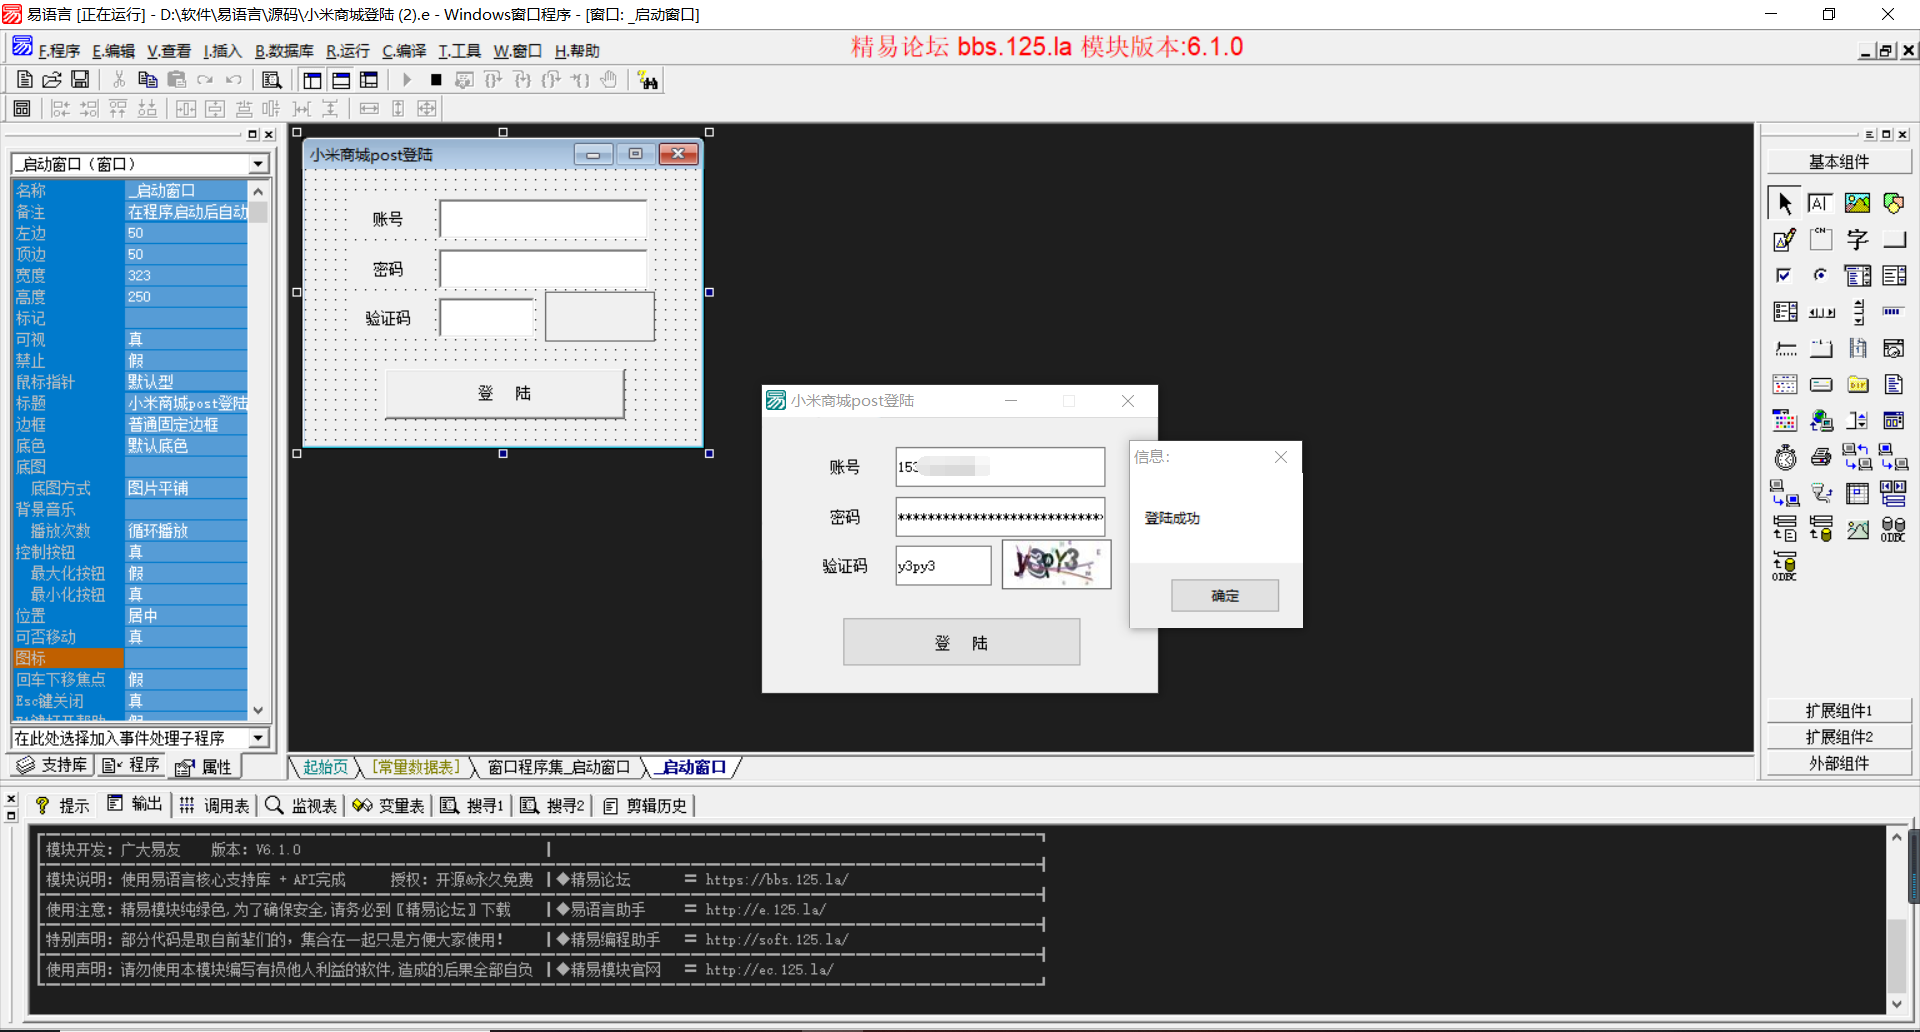Viewport: 1920px width, 1032px height.
Task: Show the 变量表 variables tab
Action: point(388,805)
